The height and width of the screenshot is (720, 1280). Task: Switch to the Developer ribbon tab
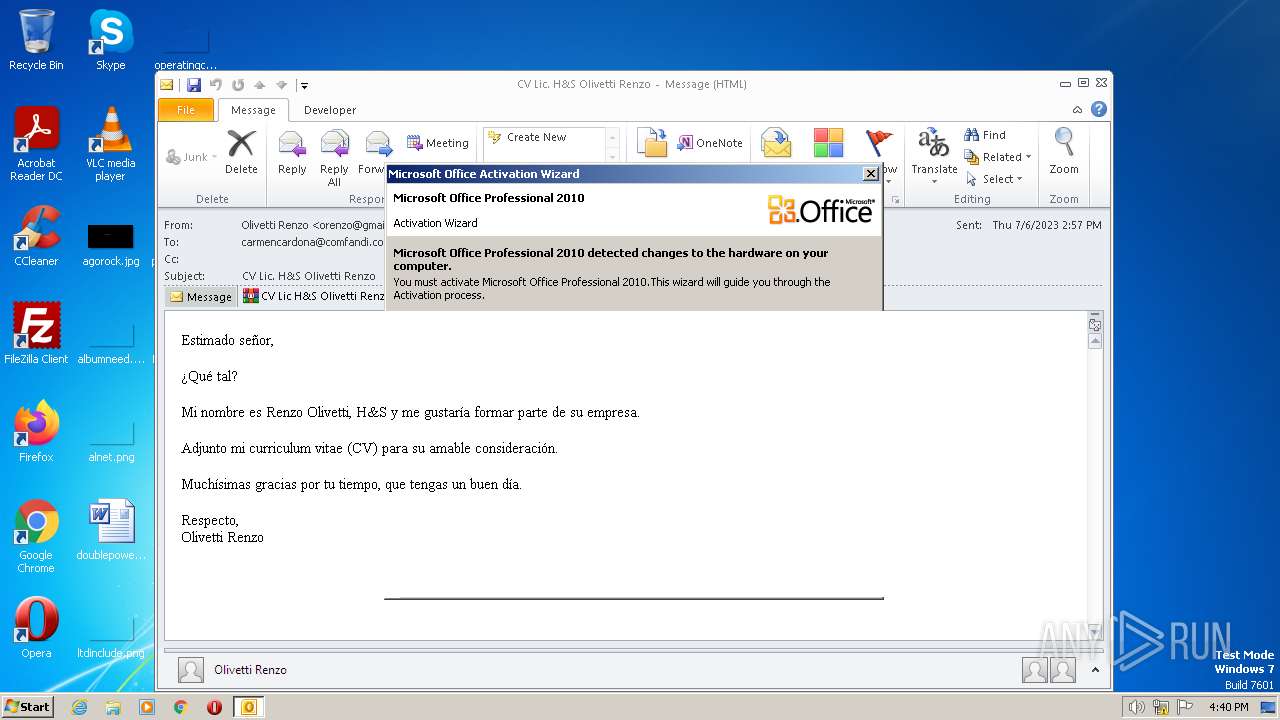[x=330, y=110]
